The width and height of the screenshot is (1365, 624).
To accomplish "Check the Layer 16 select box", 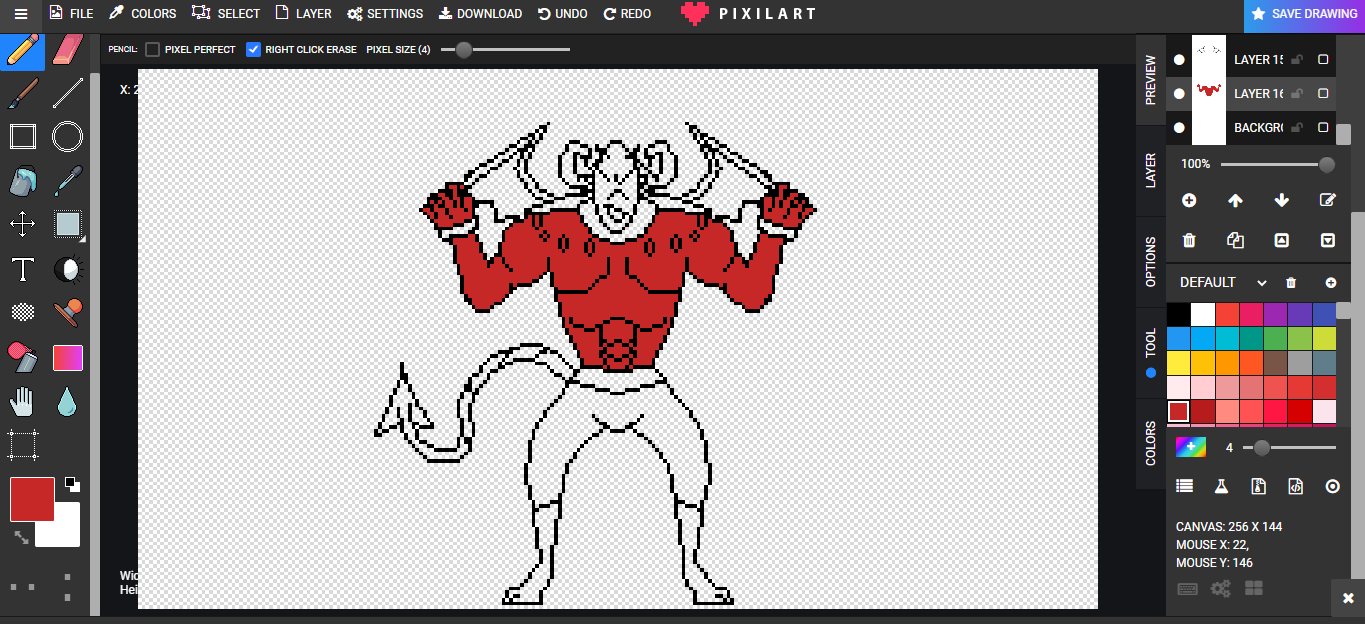I will [x=1323, y=93].
